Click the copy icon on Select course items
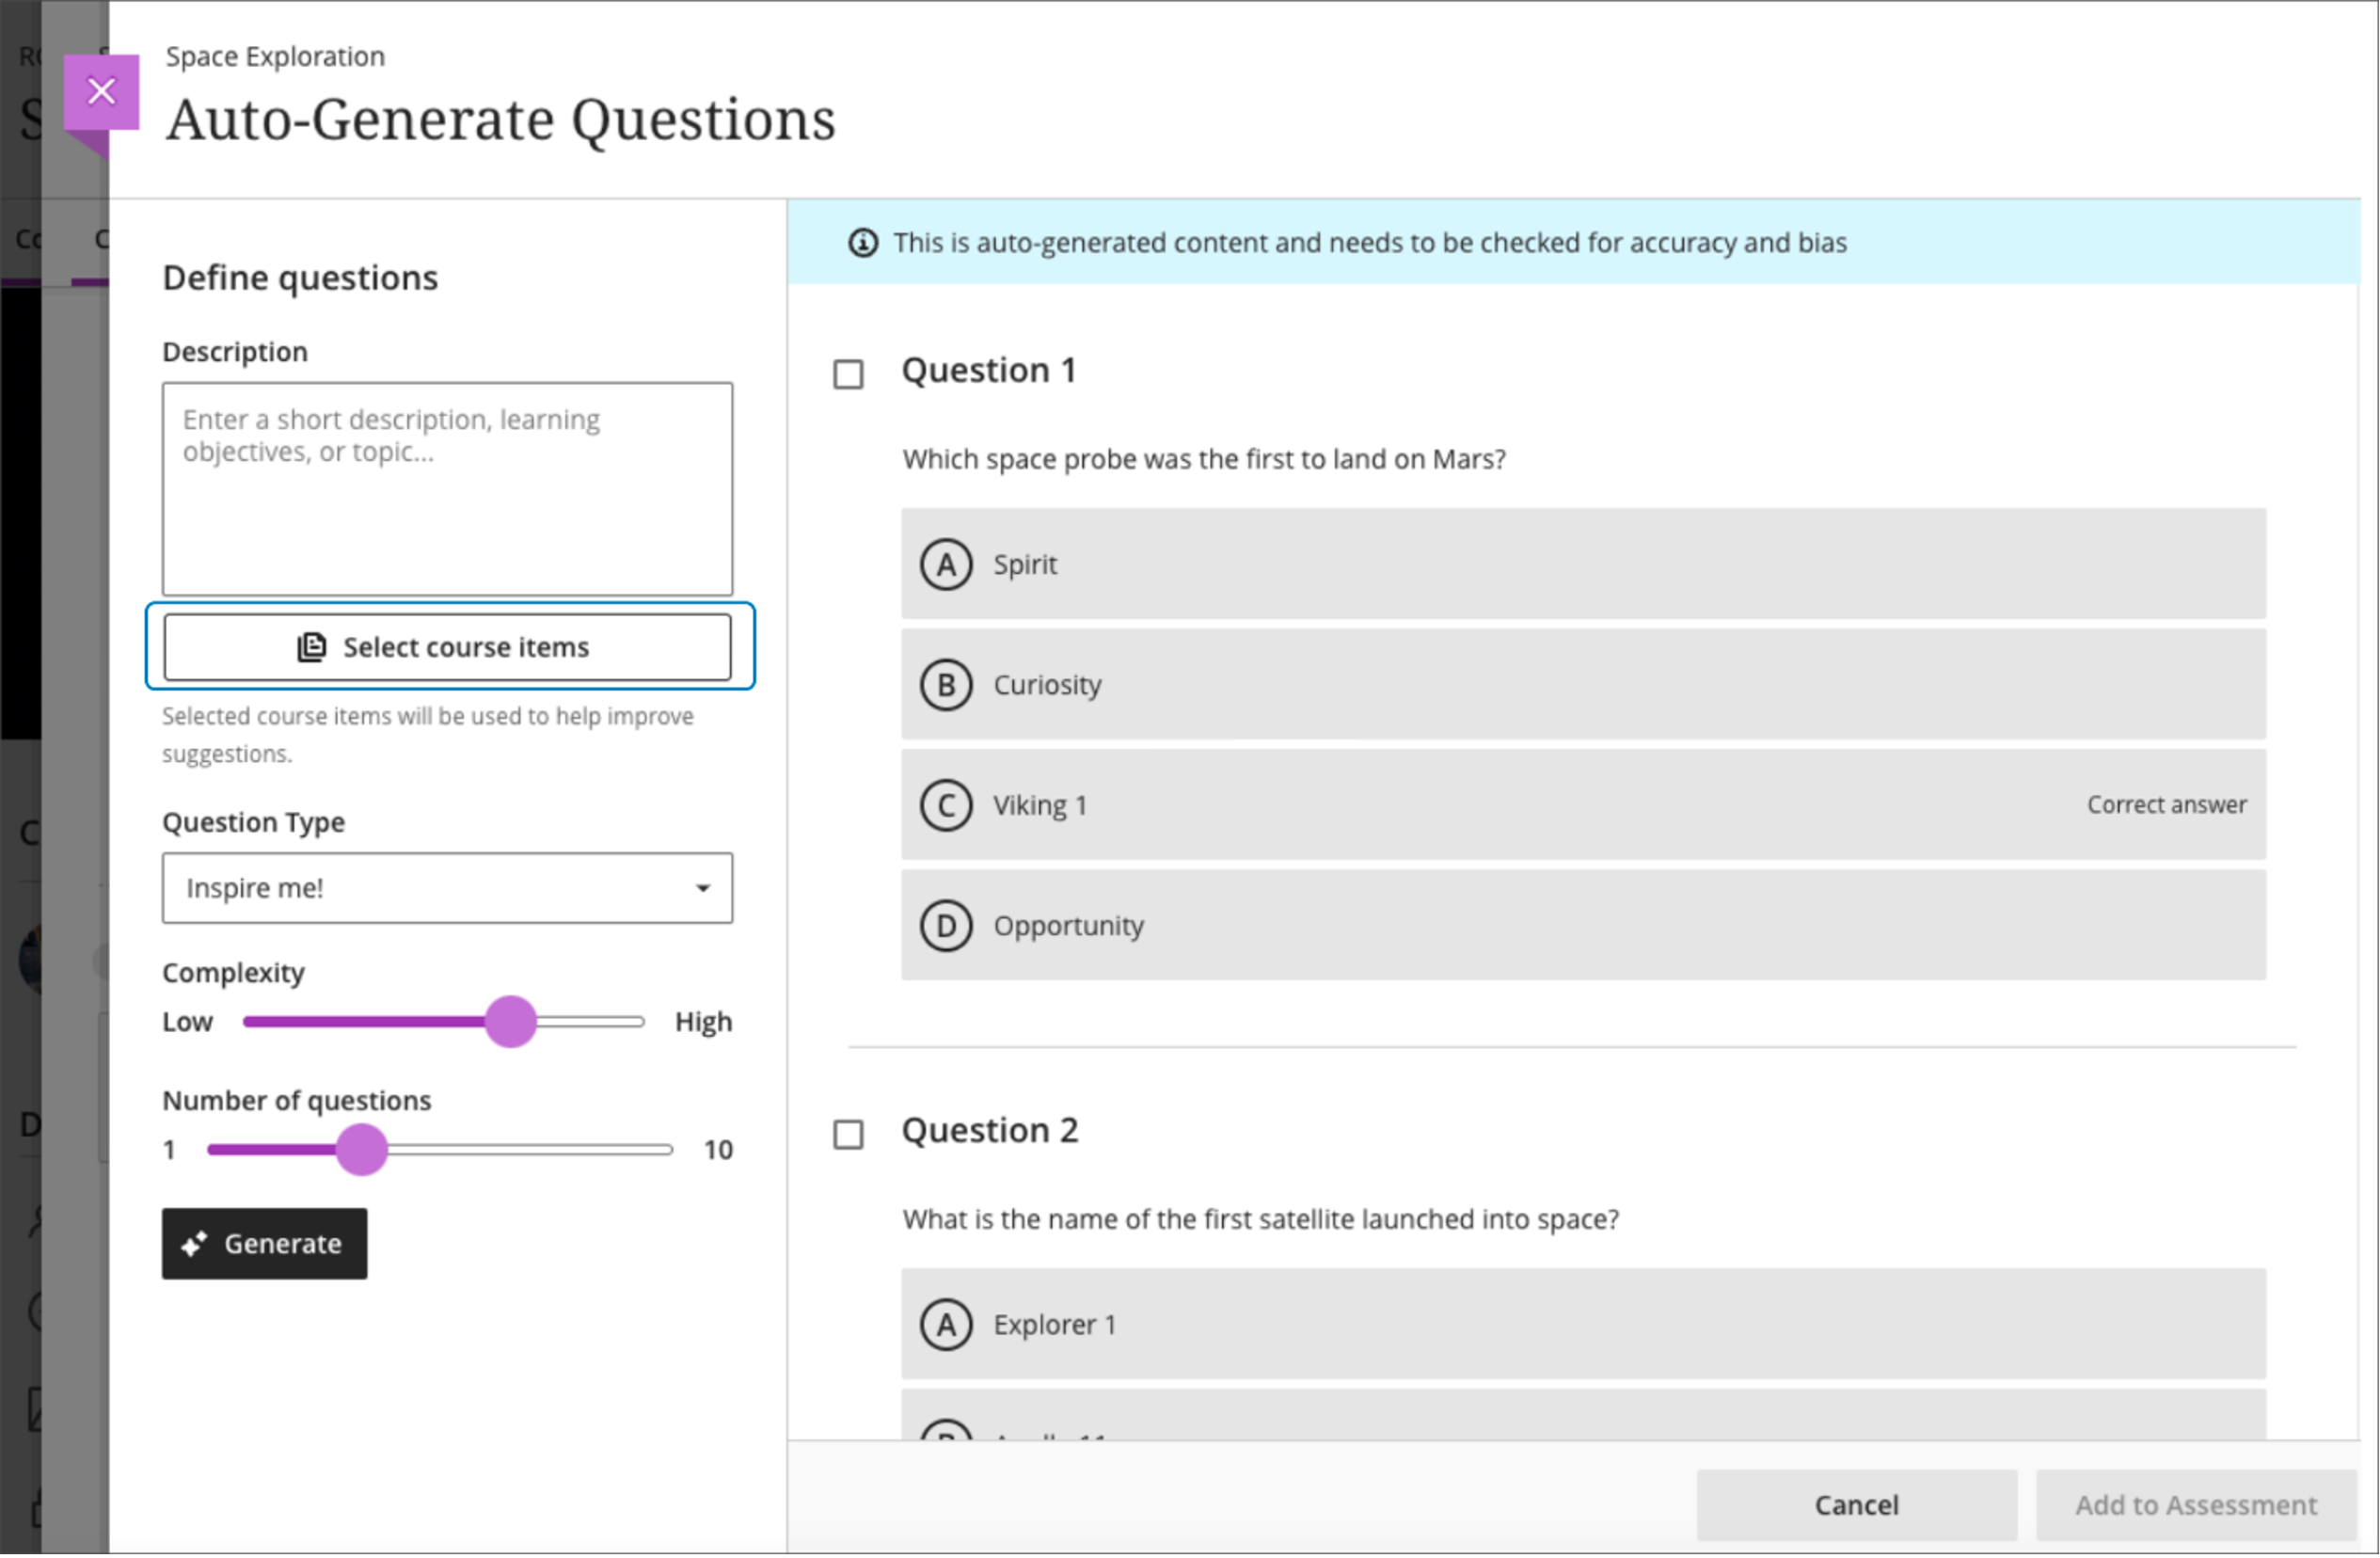The width and height of the screenshot is (2380, 1558). [312, 647]
